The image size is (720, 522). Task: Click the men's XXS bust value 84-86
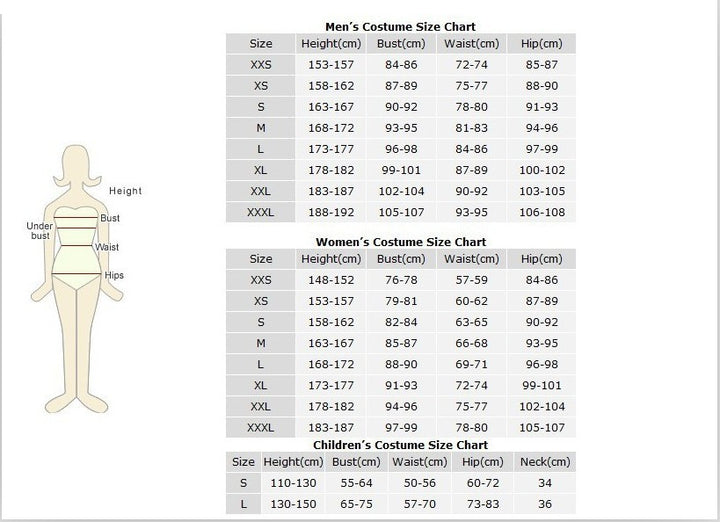400,65
